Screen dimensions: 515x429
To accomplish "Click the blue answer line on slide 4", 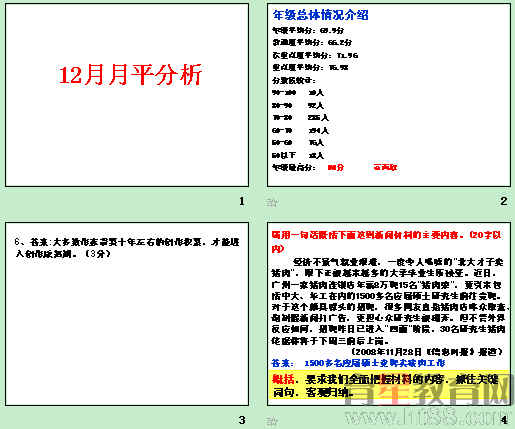I will pos(358,363).
